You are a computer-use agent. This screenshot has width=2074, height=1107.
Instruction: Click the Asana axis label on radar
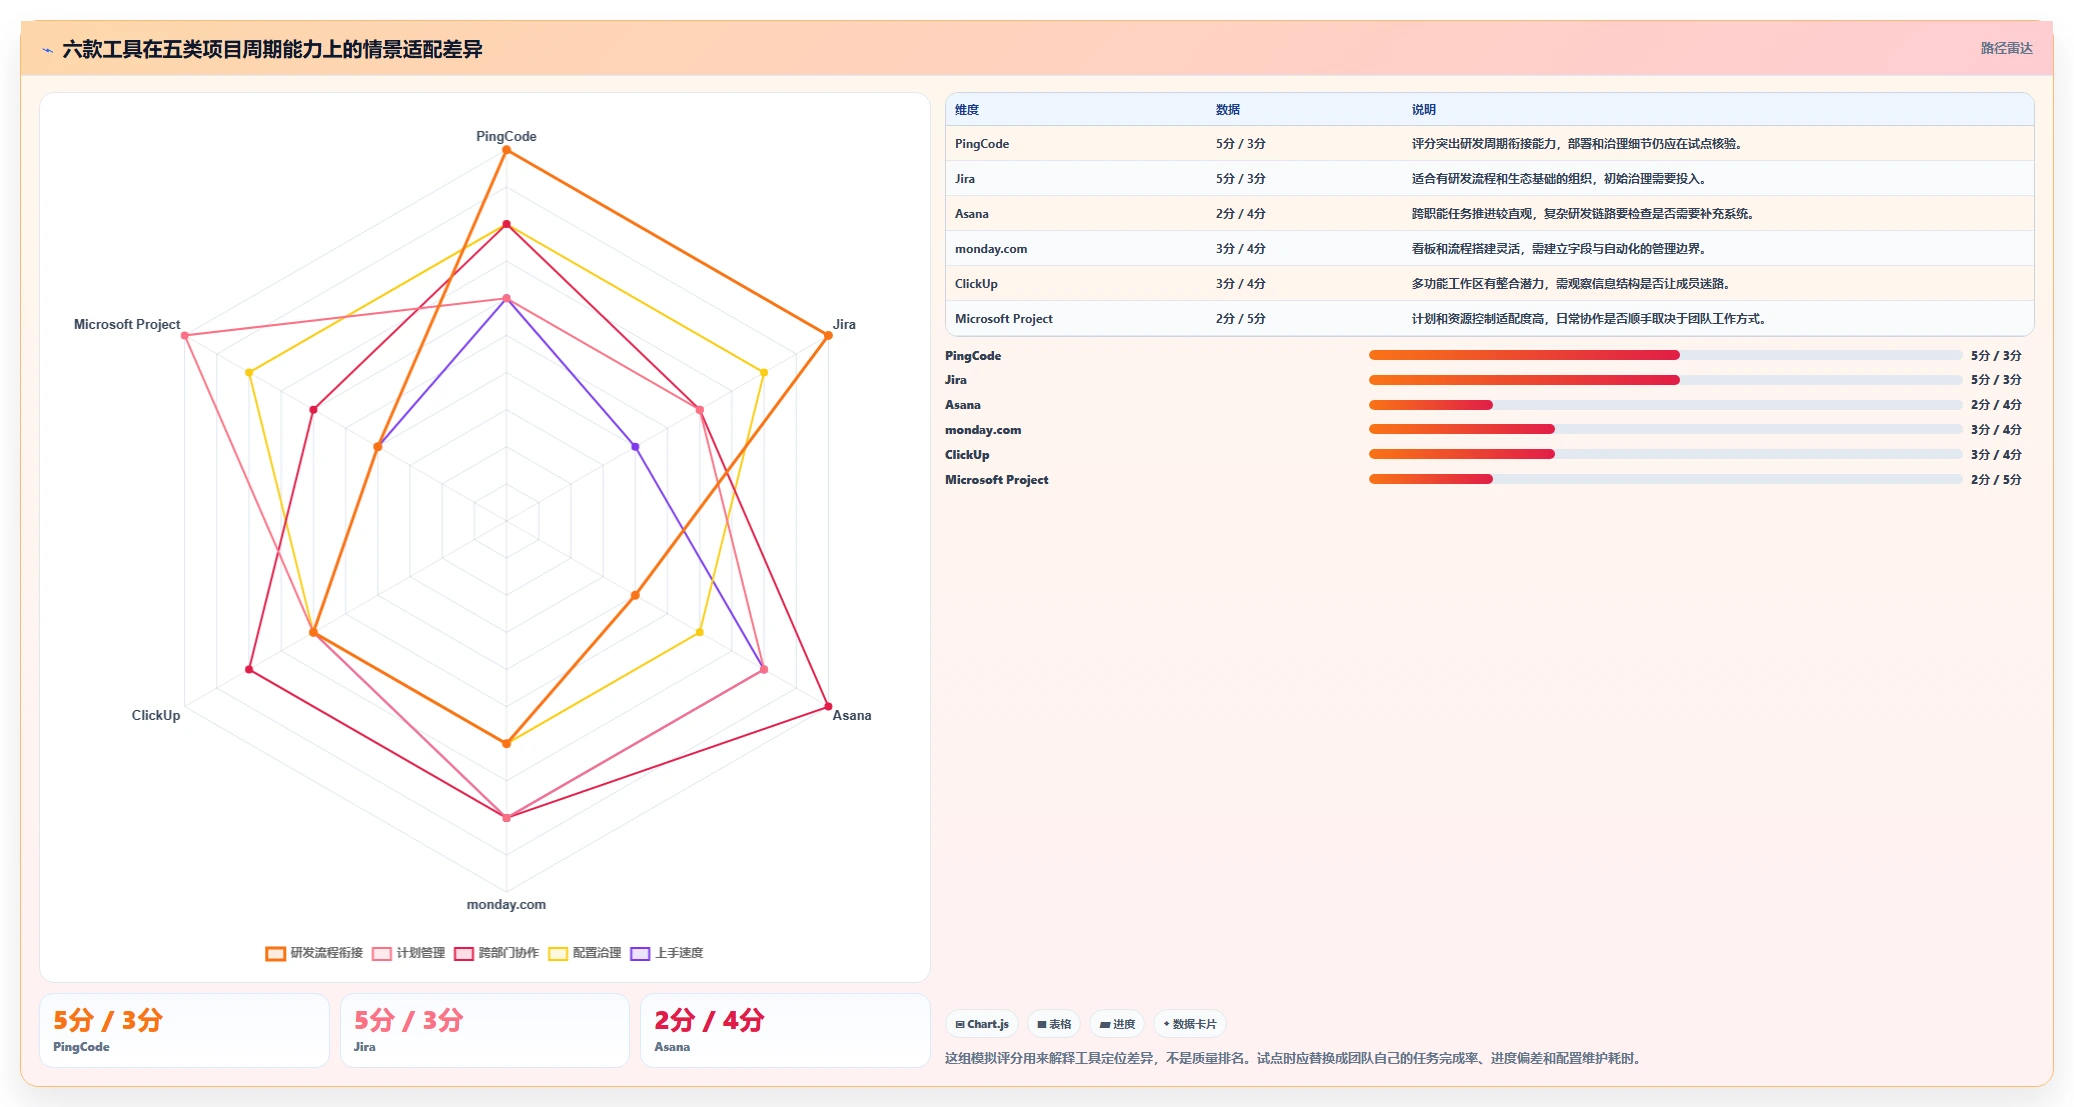tap(852, 715)
